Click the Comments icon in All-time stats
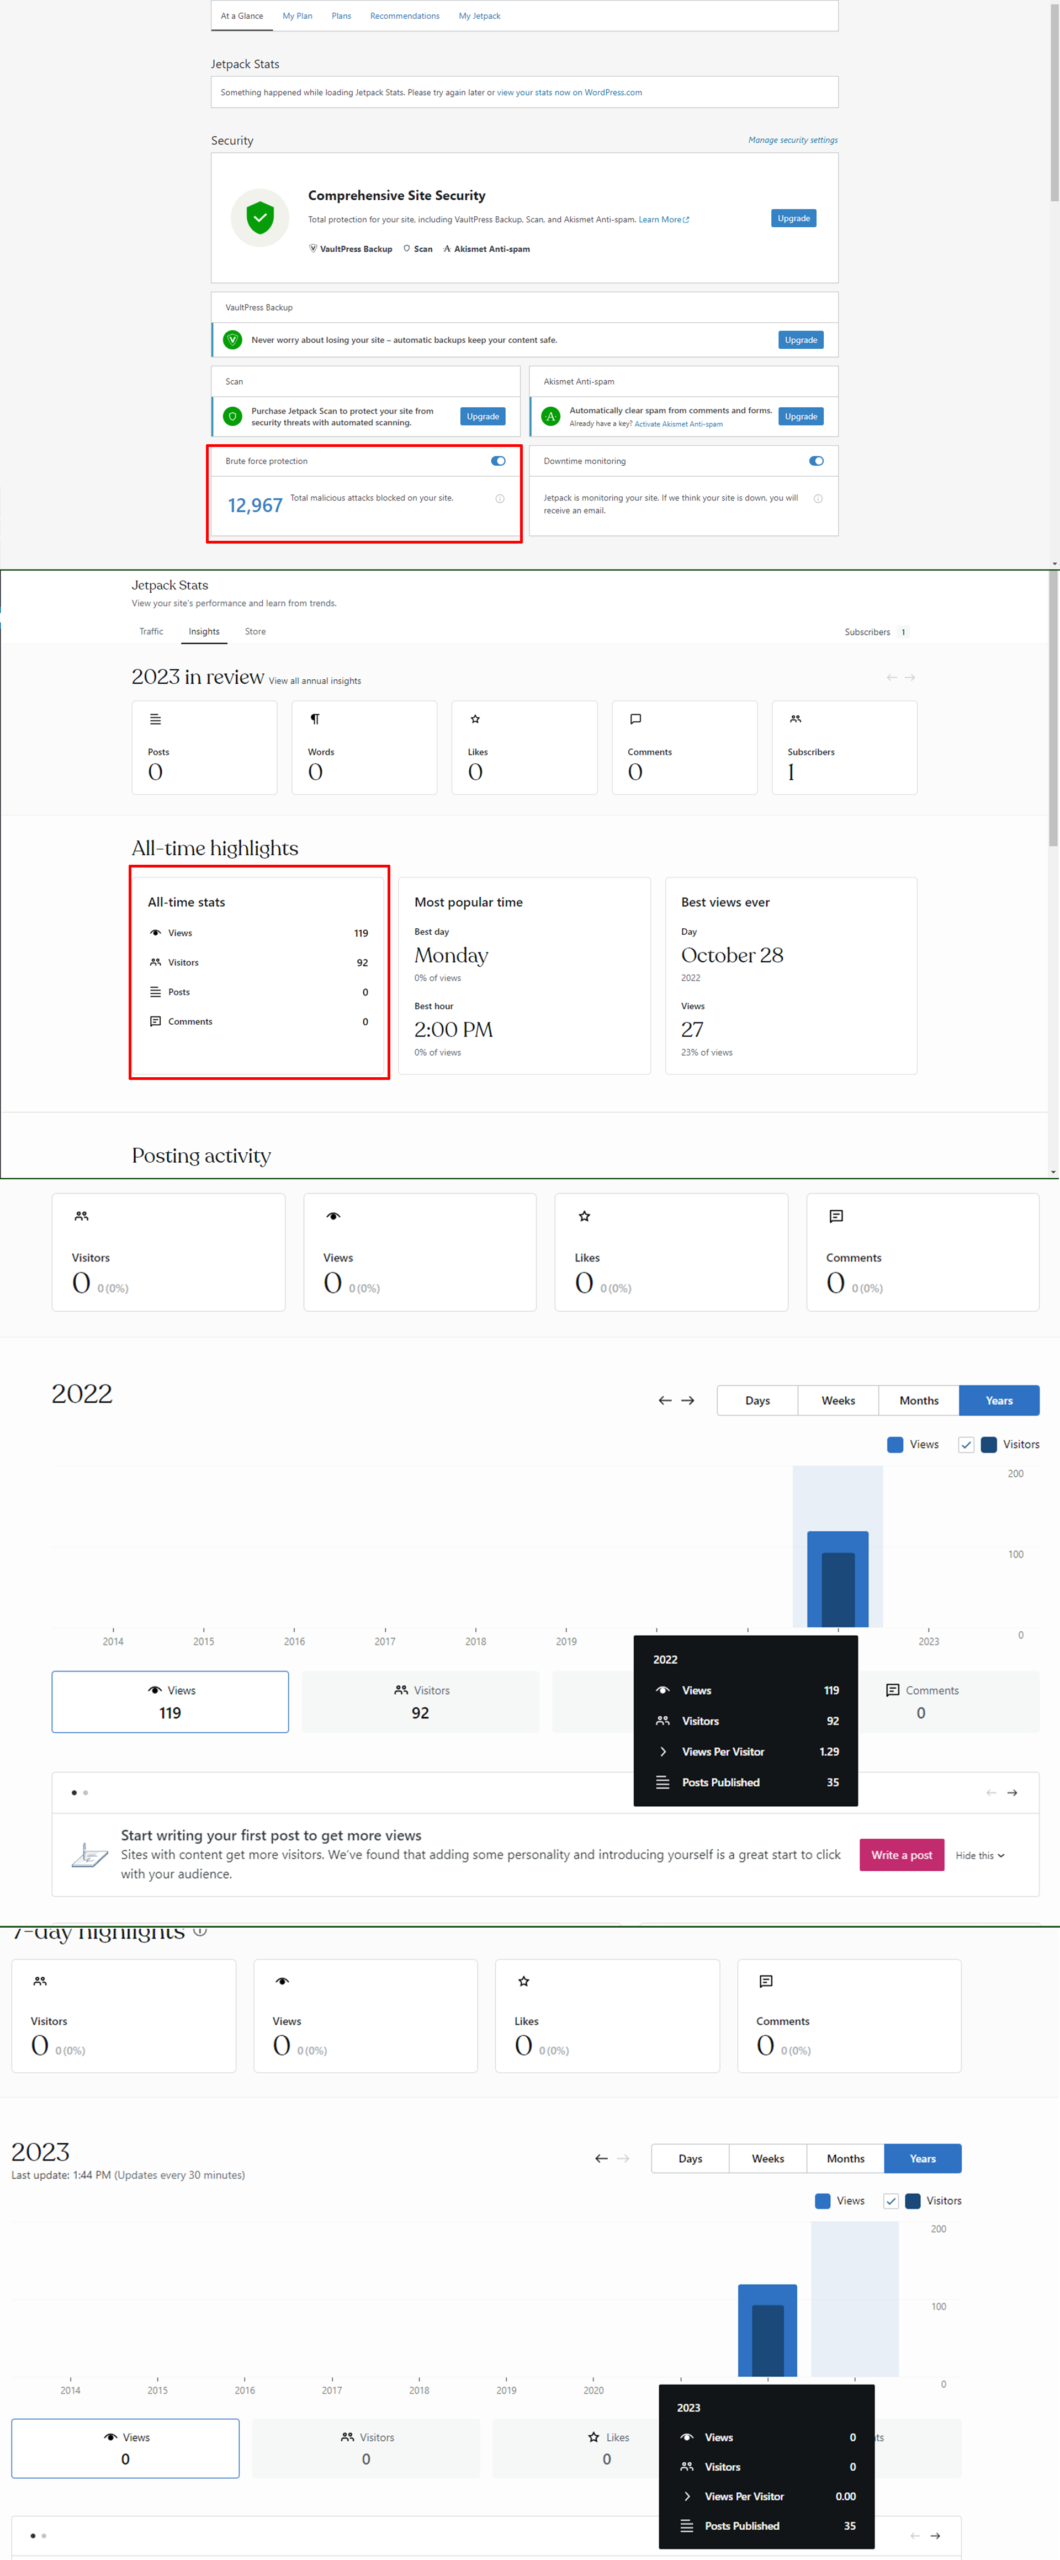Image resolution: width=1060 pixels, height=2560 pixels. click(155, 1021)
